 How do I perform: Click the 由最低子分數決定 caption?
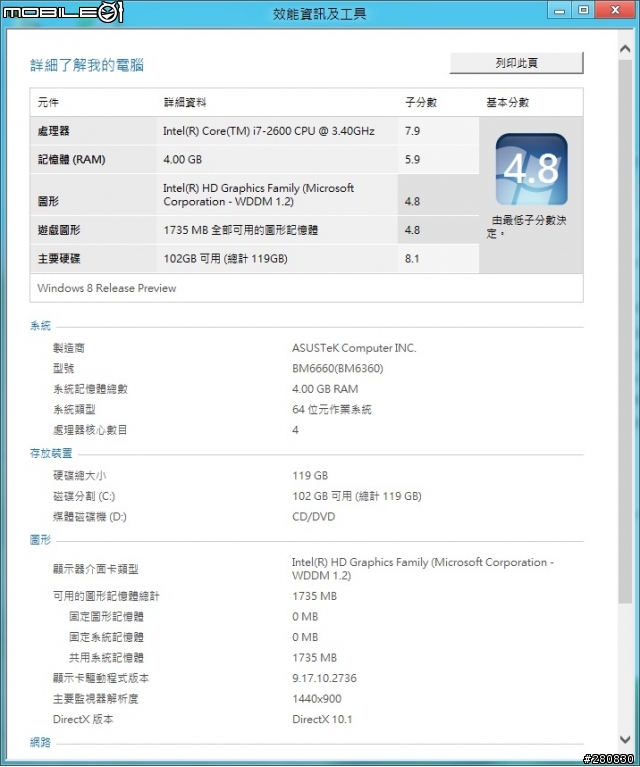526,226
